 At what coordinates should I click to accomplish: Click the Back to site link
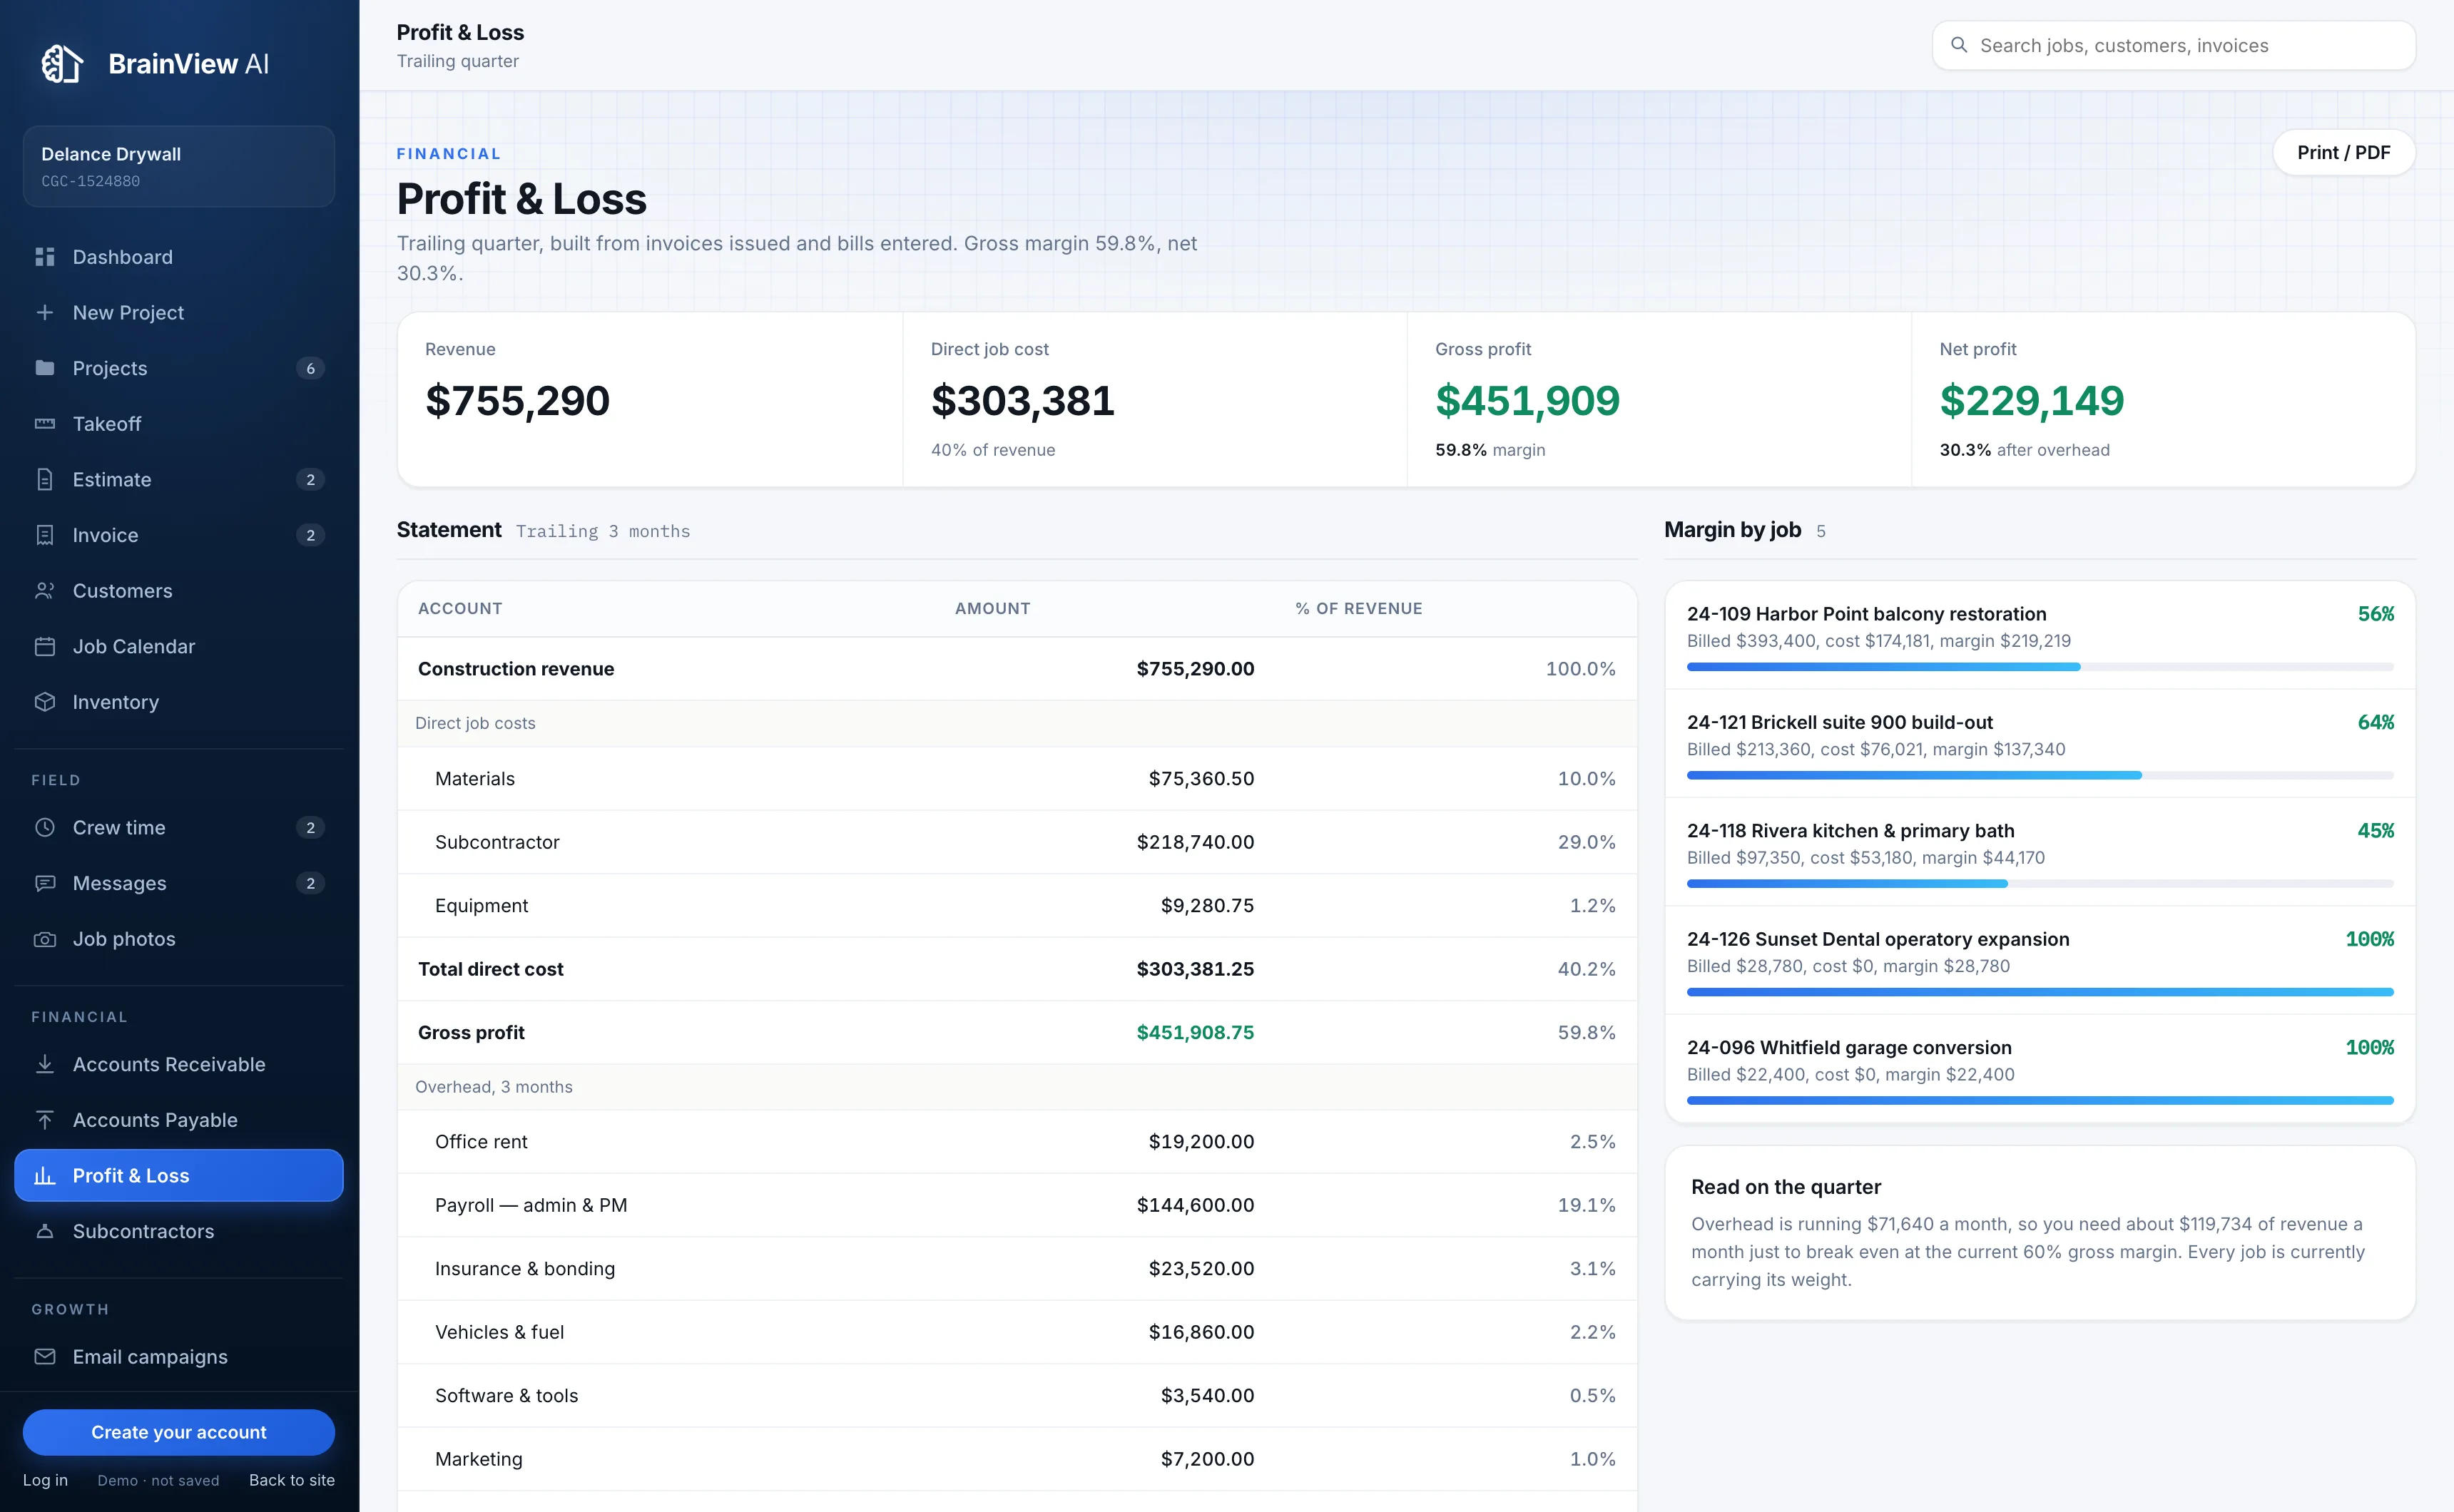coord(292,1480)
